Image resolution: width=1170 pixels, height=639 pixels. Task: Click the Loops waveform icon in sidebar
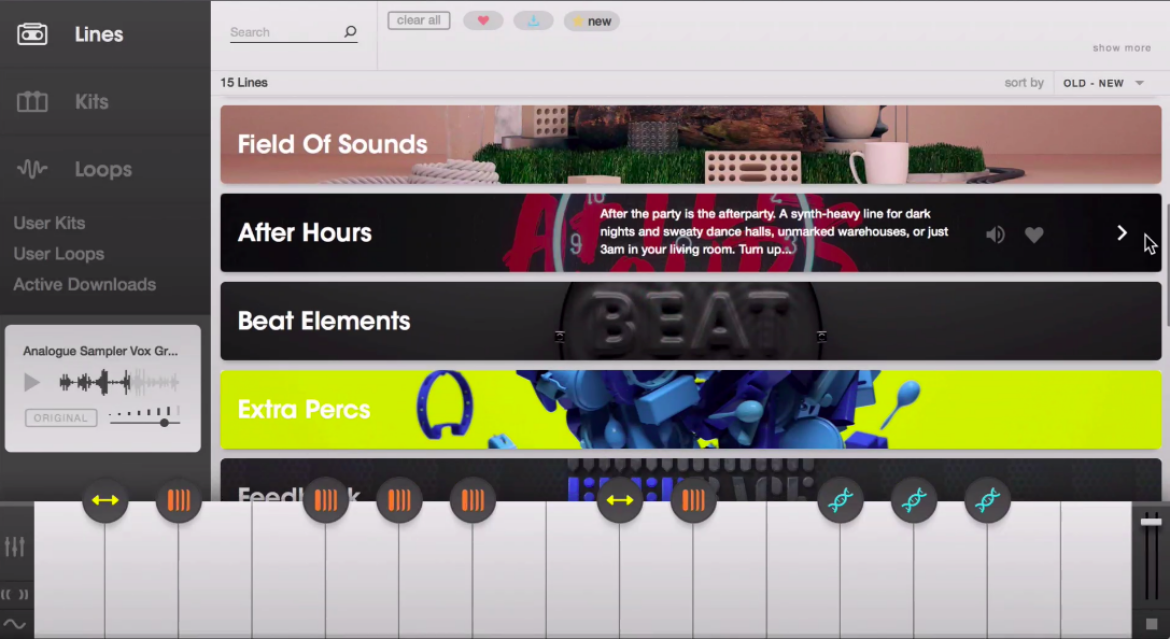click(32, 169)
